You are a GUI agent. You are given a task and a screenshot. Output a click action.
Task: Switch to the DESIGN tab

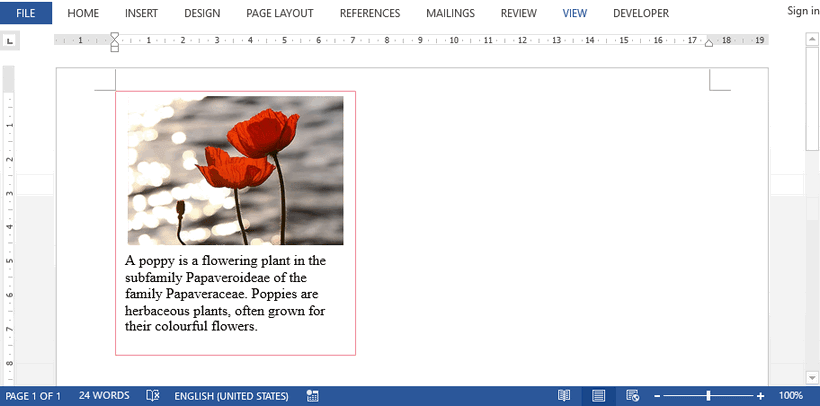point(202,14)
